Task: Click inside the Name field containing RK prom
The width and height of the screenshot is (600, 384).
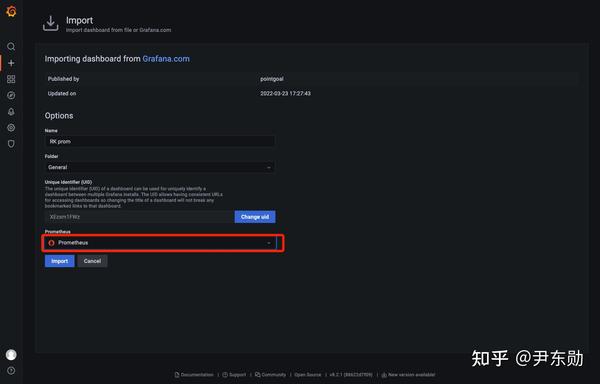Action: point(160,142)
